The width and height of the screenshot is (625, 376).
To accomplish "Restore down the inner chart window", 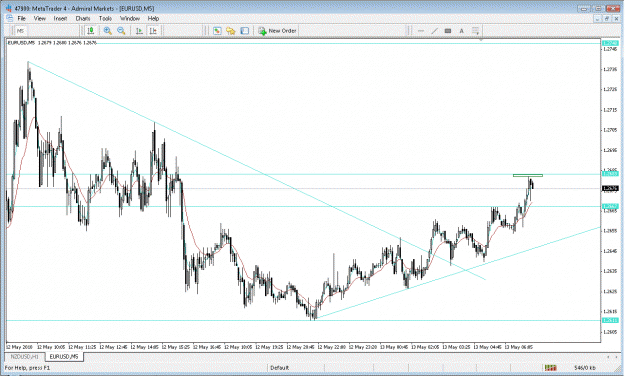I will pos(607,18).
